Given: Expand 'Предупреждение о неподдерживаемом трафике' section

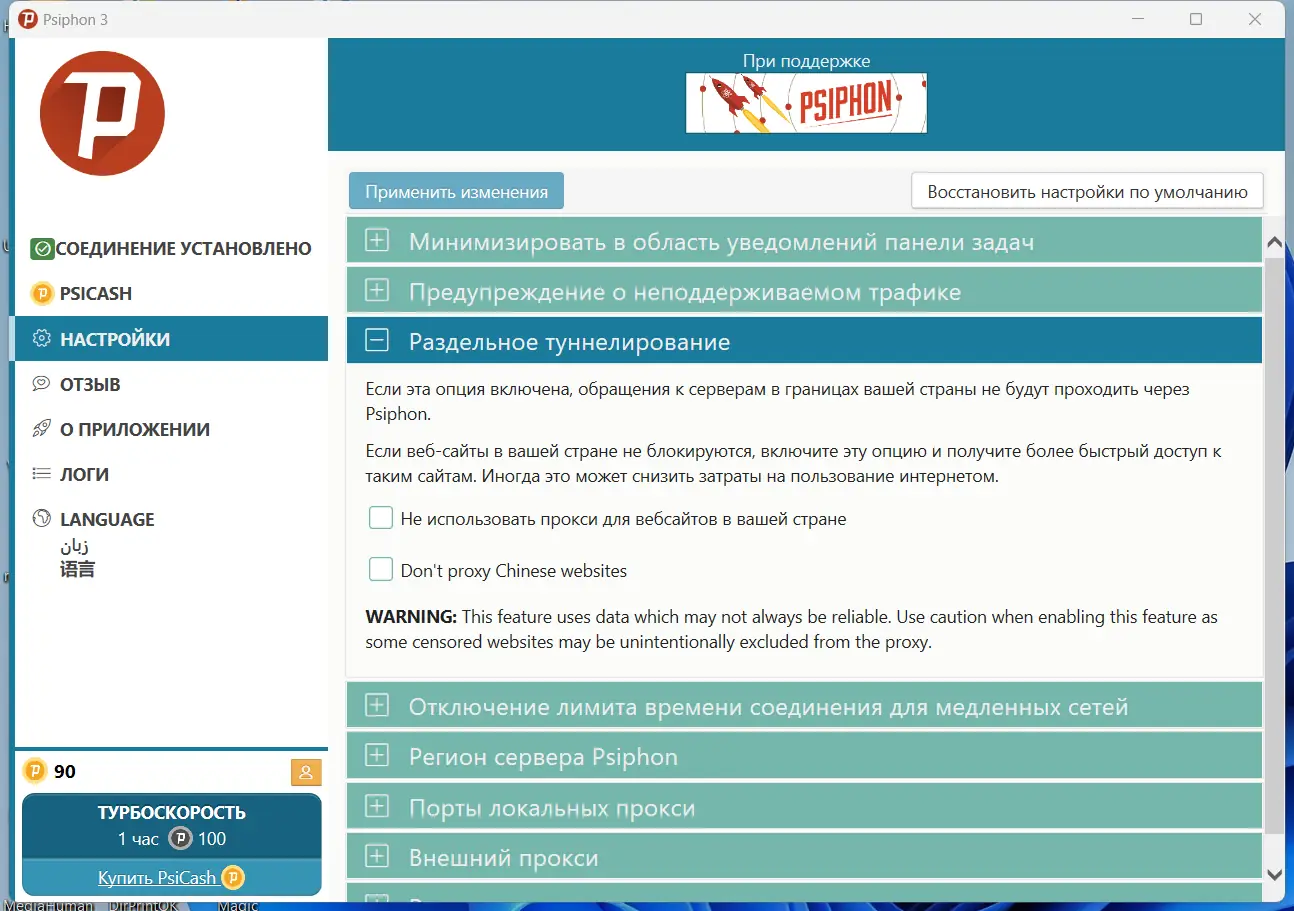Looking at the screenshot, I should [804, 292].
